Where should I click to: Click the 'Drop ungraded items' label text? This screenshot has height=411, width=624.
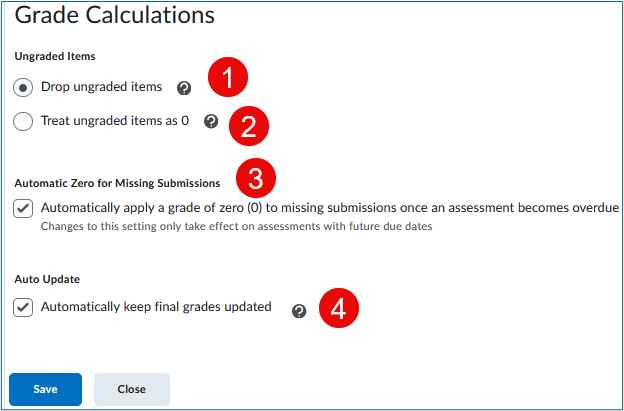pyautogui.click(x=101, y=87)
